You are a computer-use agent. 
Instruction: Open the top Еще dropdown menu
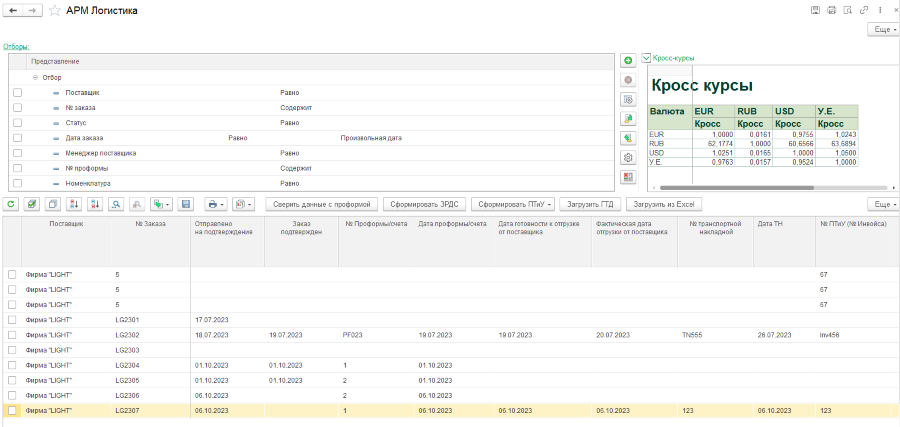883,30
